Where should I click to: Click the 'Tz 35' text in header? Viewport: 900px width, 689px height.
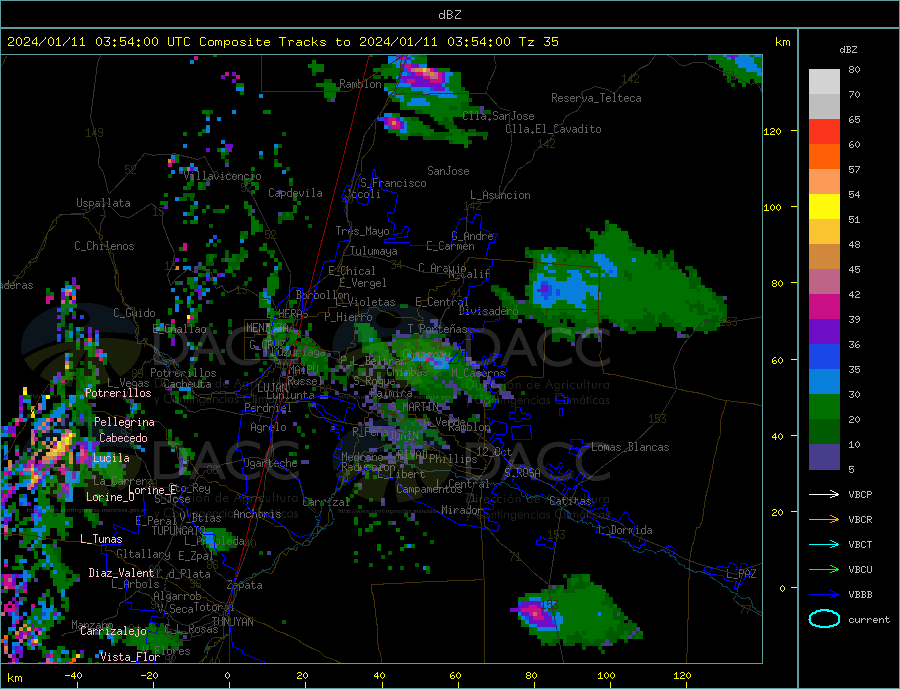click(538, 42)
